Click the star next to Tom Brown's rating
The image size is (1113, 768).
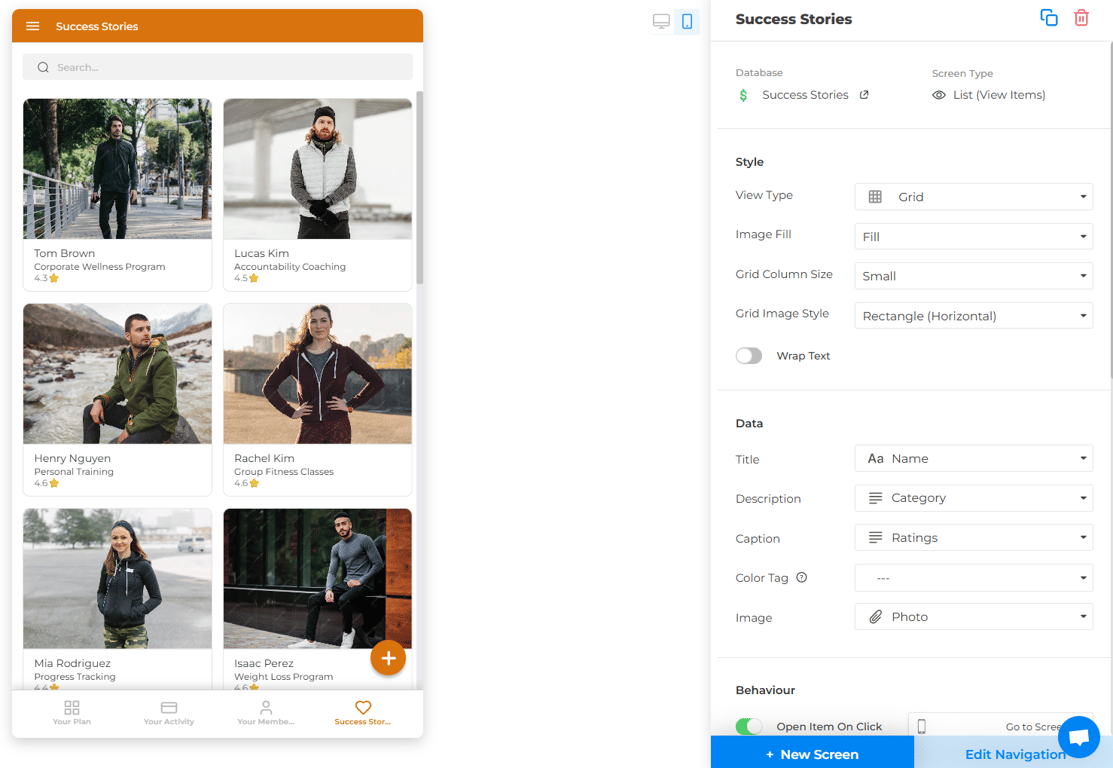[54, 278]
